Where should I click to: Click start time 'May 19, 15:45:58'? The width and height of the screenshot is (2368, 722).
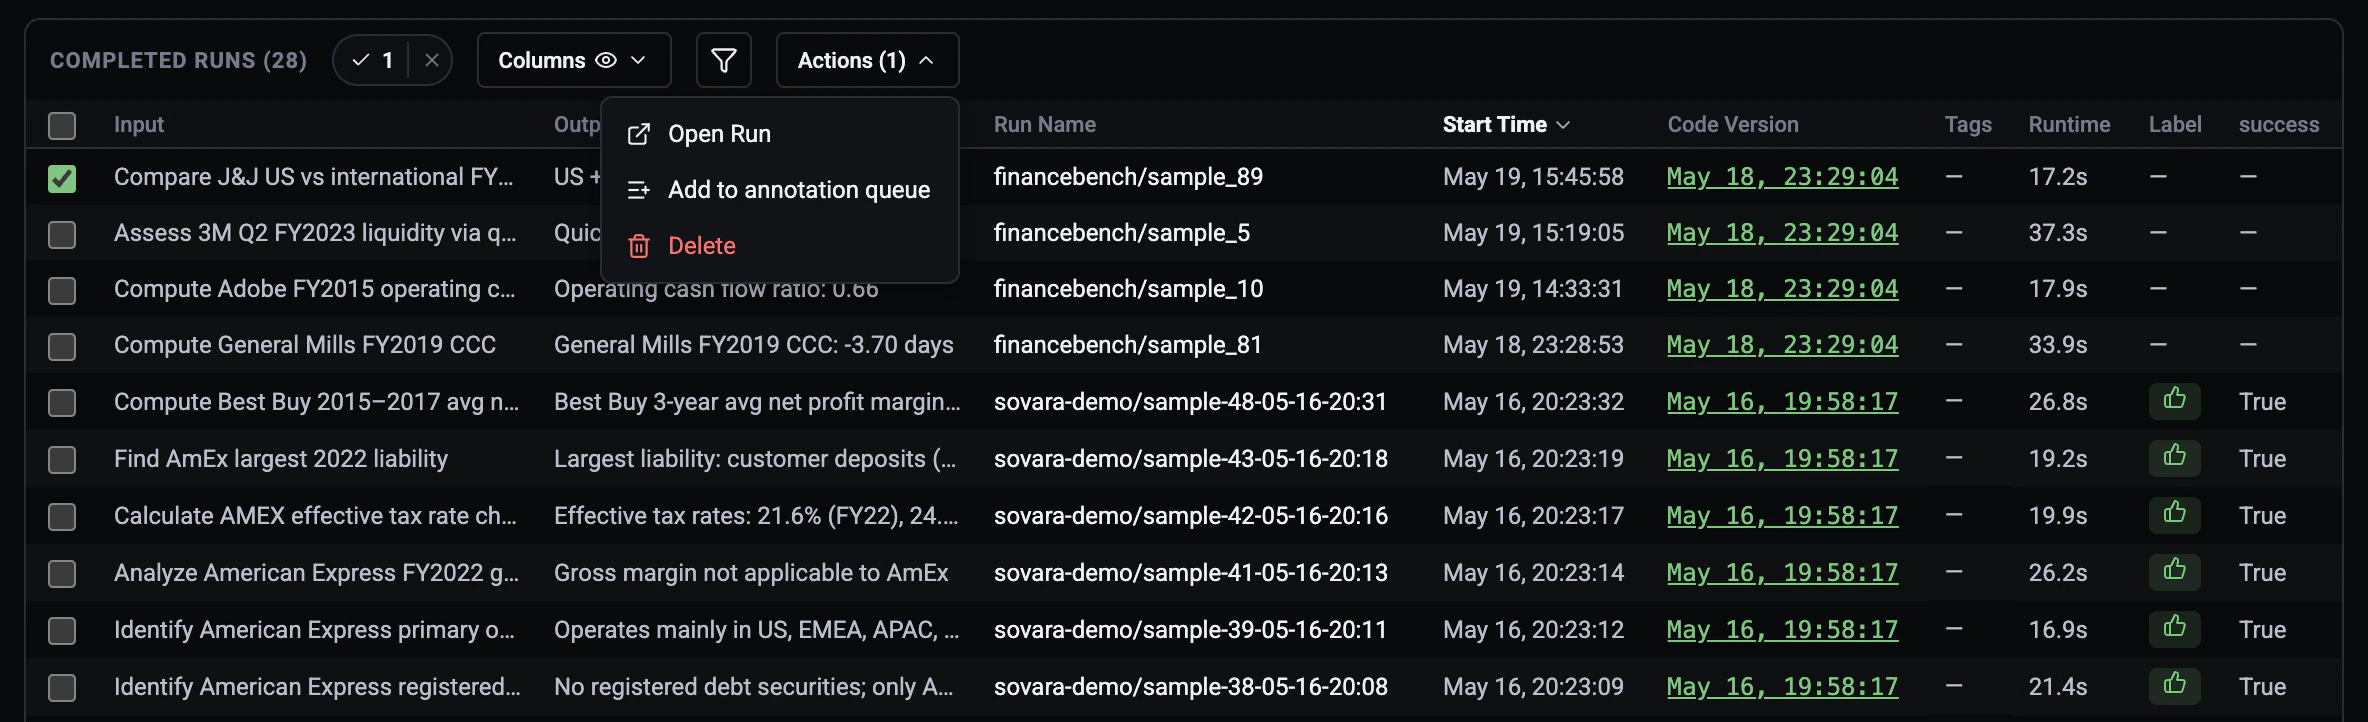coord(1533,177)
